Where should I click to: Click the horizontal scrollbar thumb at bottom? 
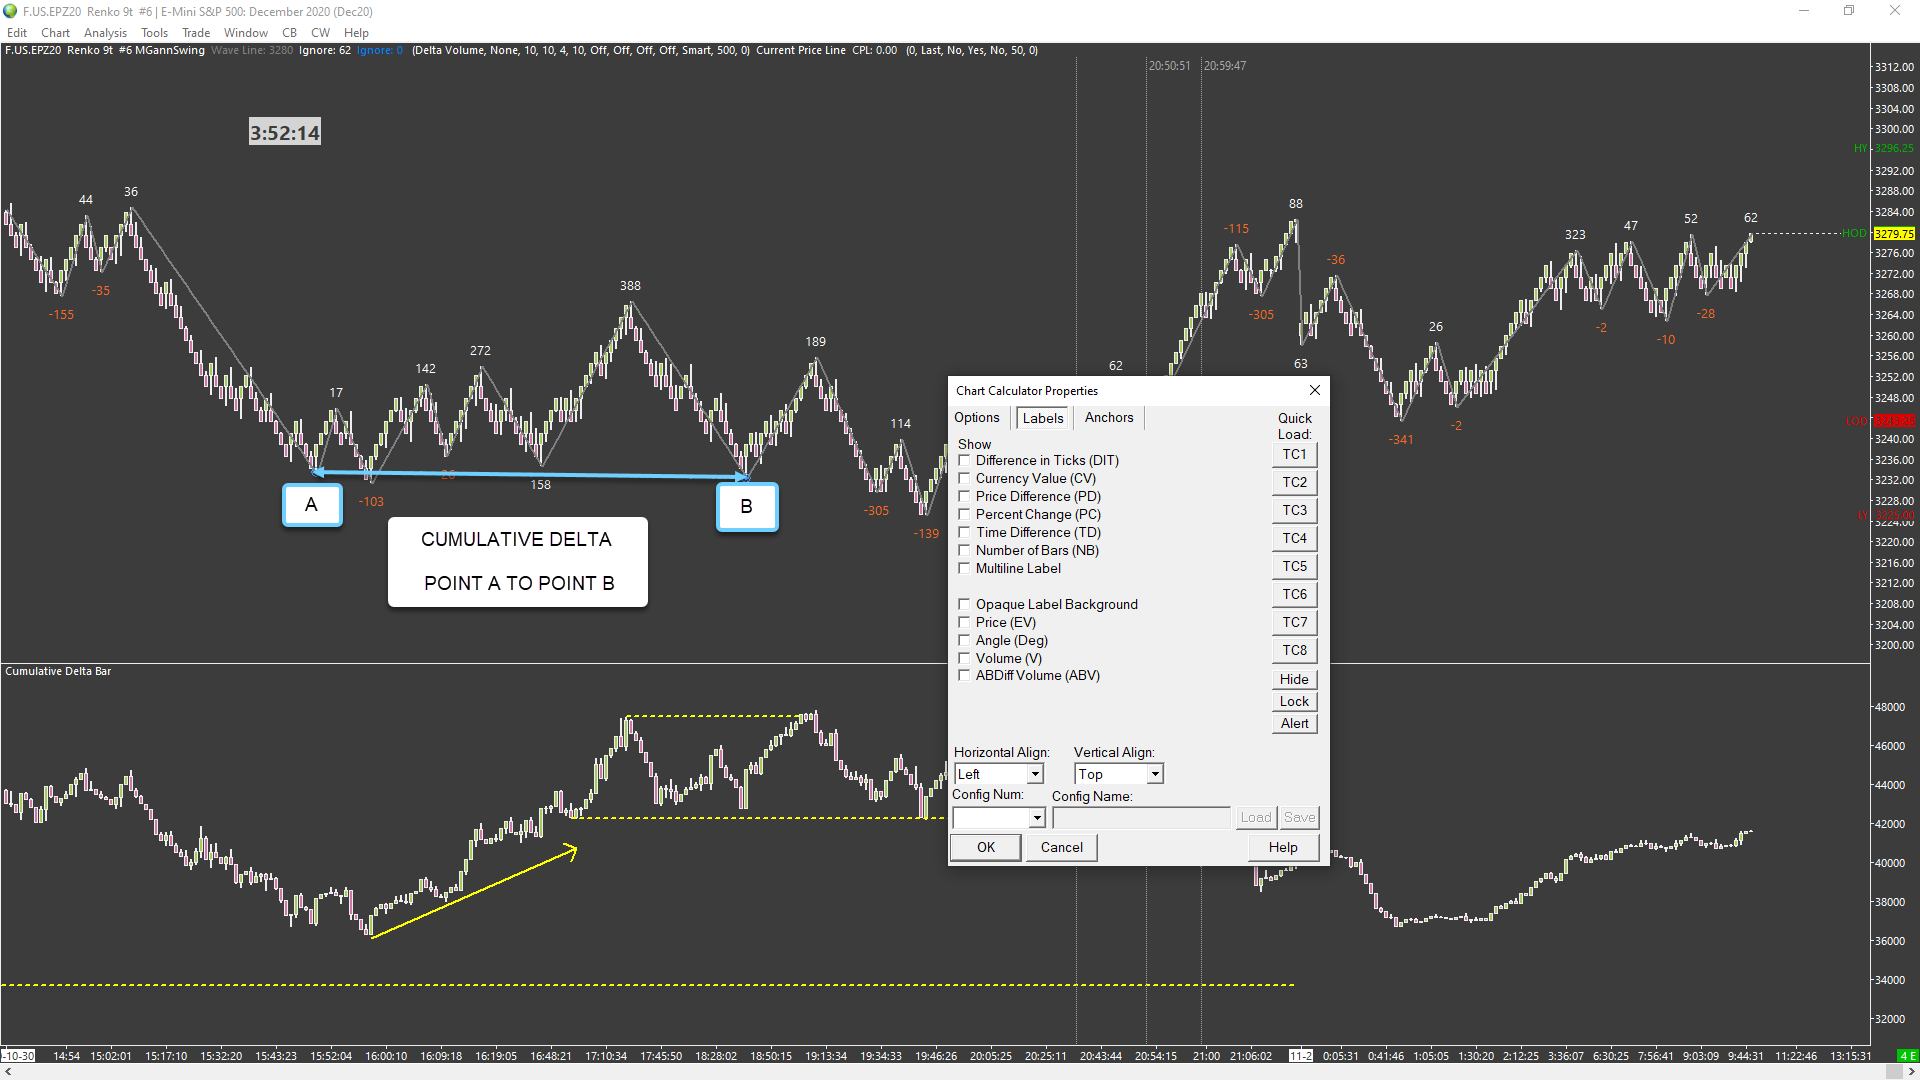point(1893,1072)
